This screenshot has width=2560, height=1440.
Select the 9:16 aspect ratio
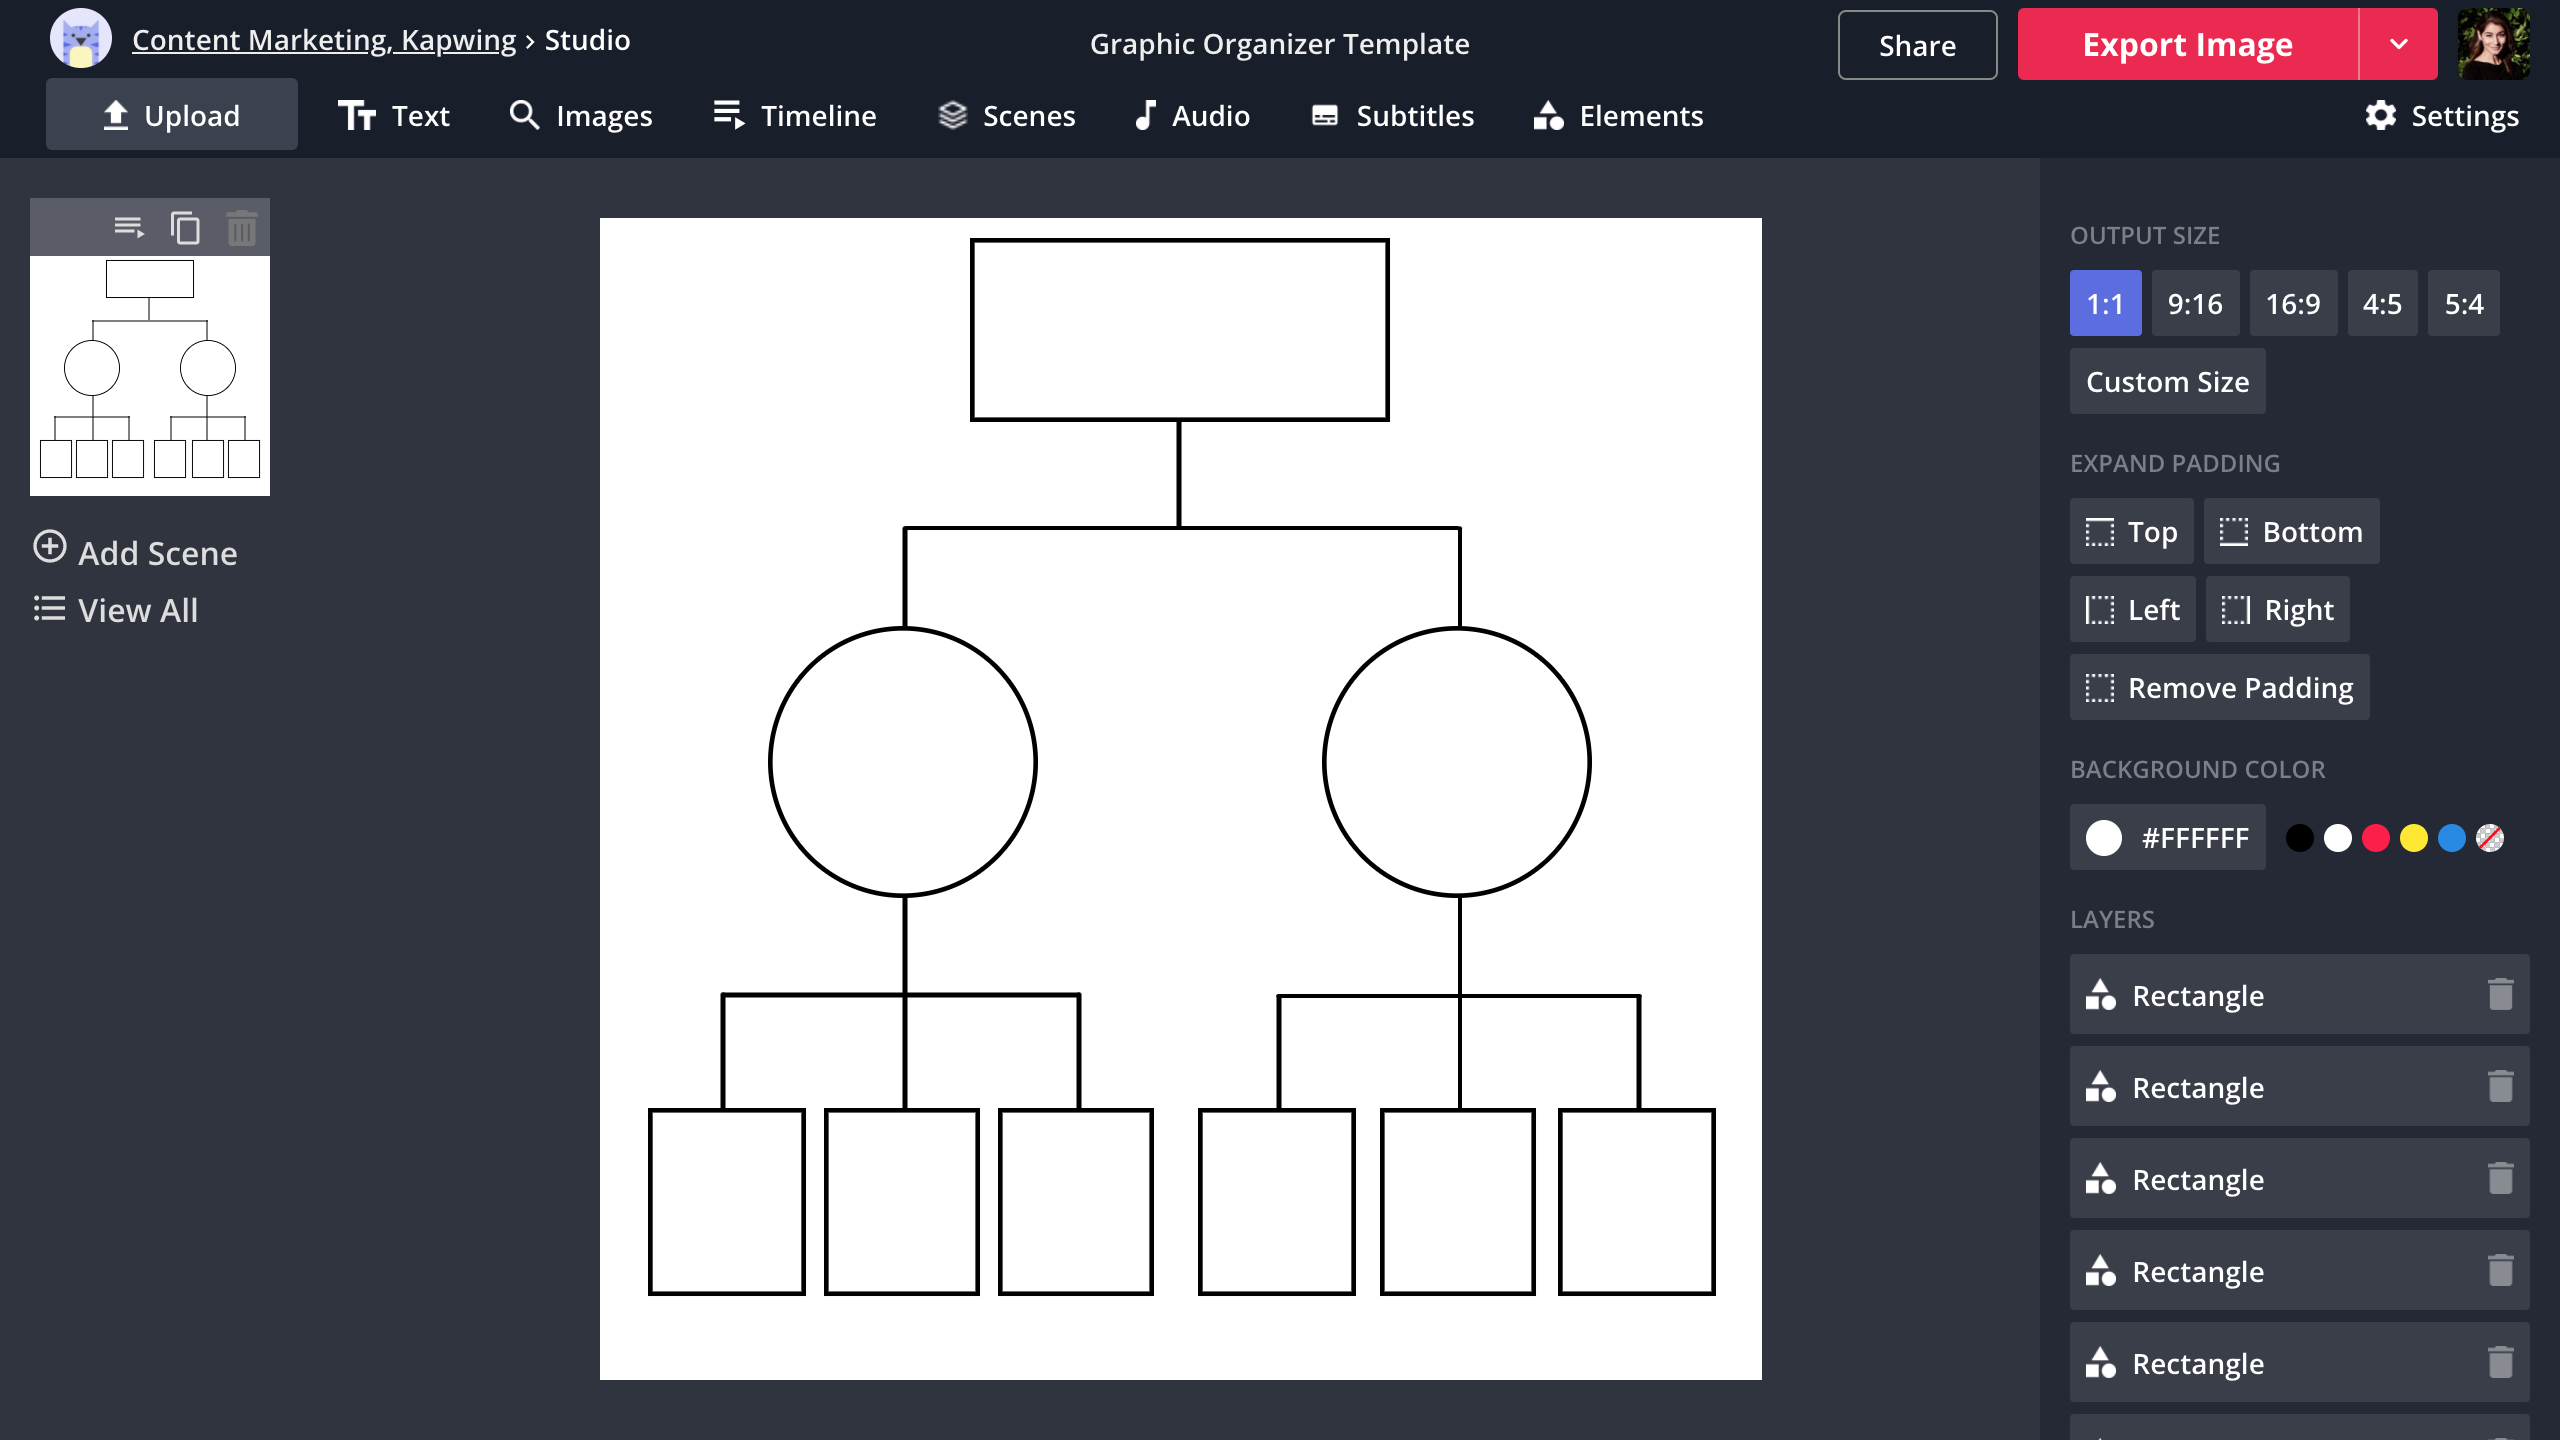(2194, 302)
